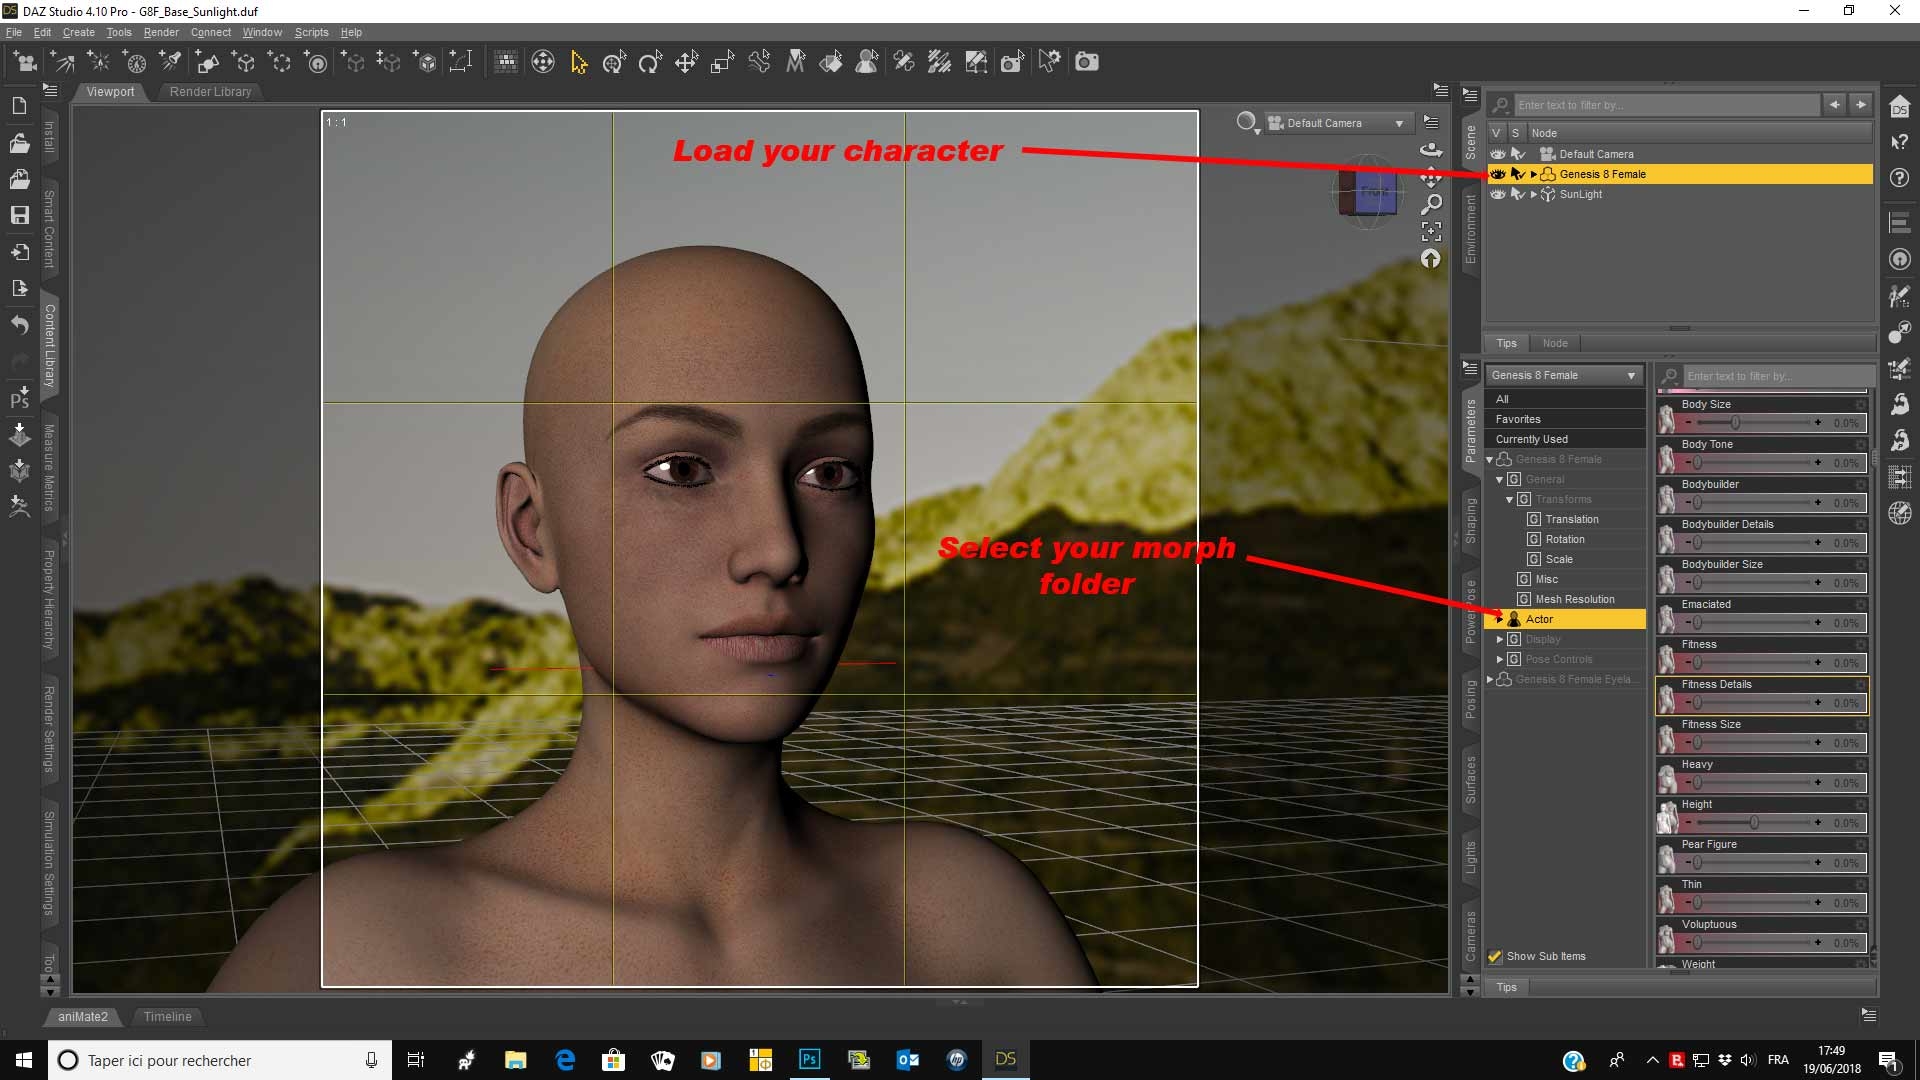Switch to the Render Library tab
The height and width of the screenshot is (1080, 1920).
click(x=210, y=92)
